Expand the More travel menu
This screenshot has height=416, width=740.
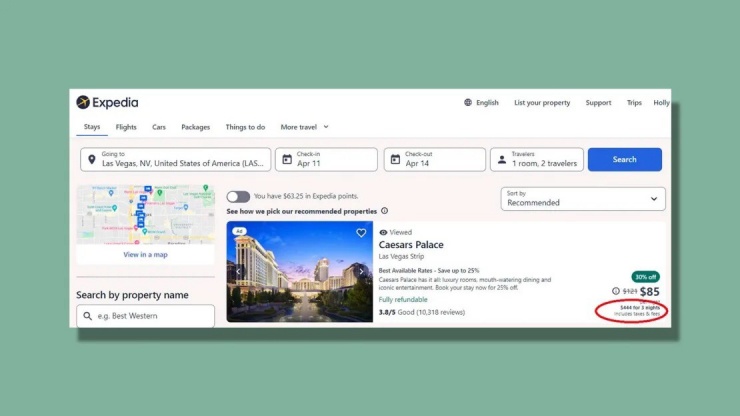tap(304, 127)
